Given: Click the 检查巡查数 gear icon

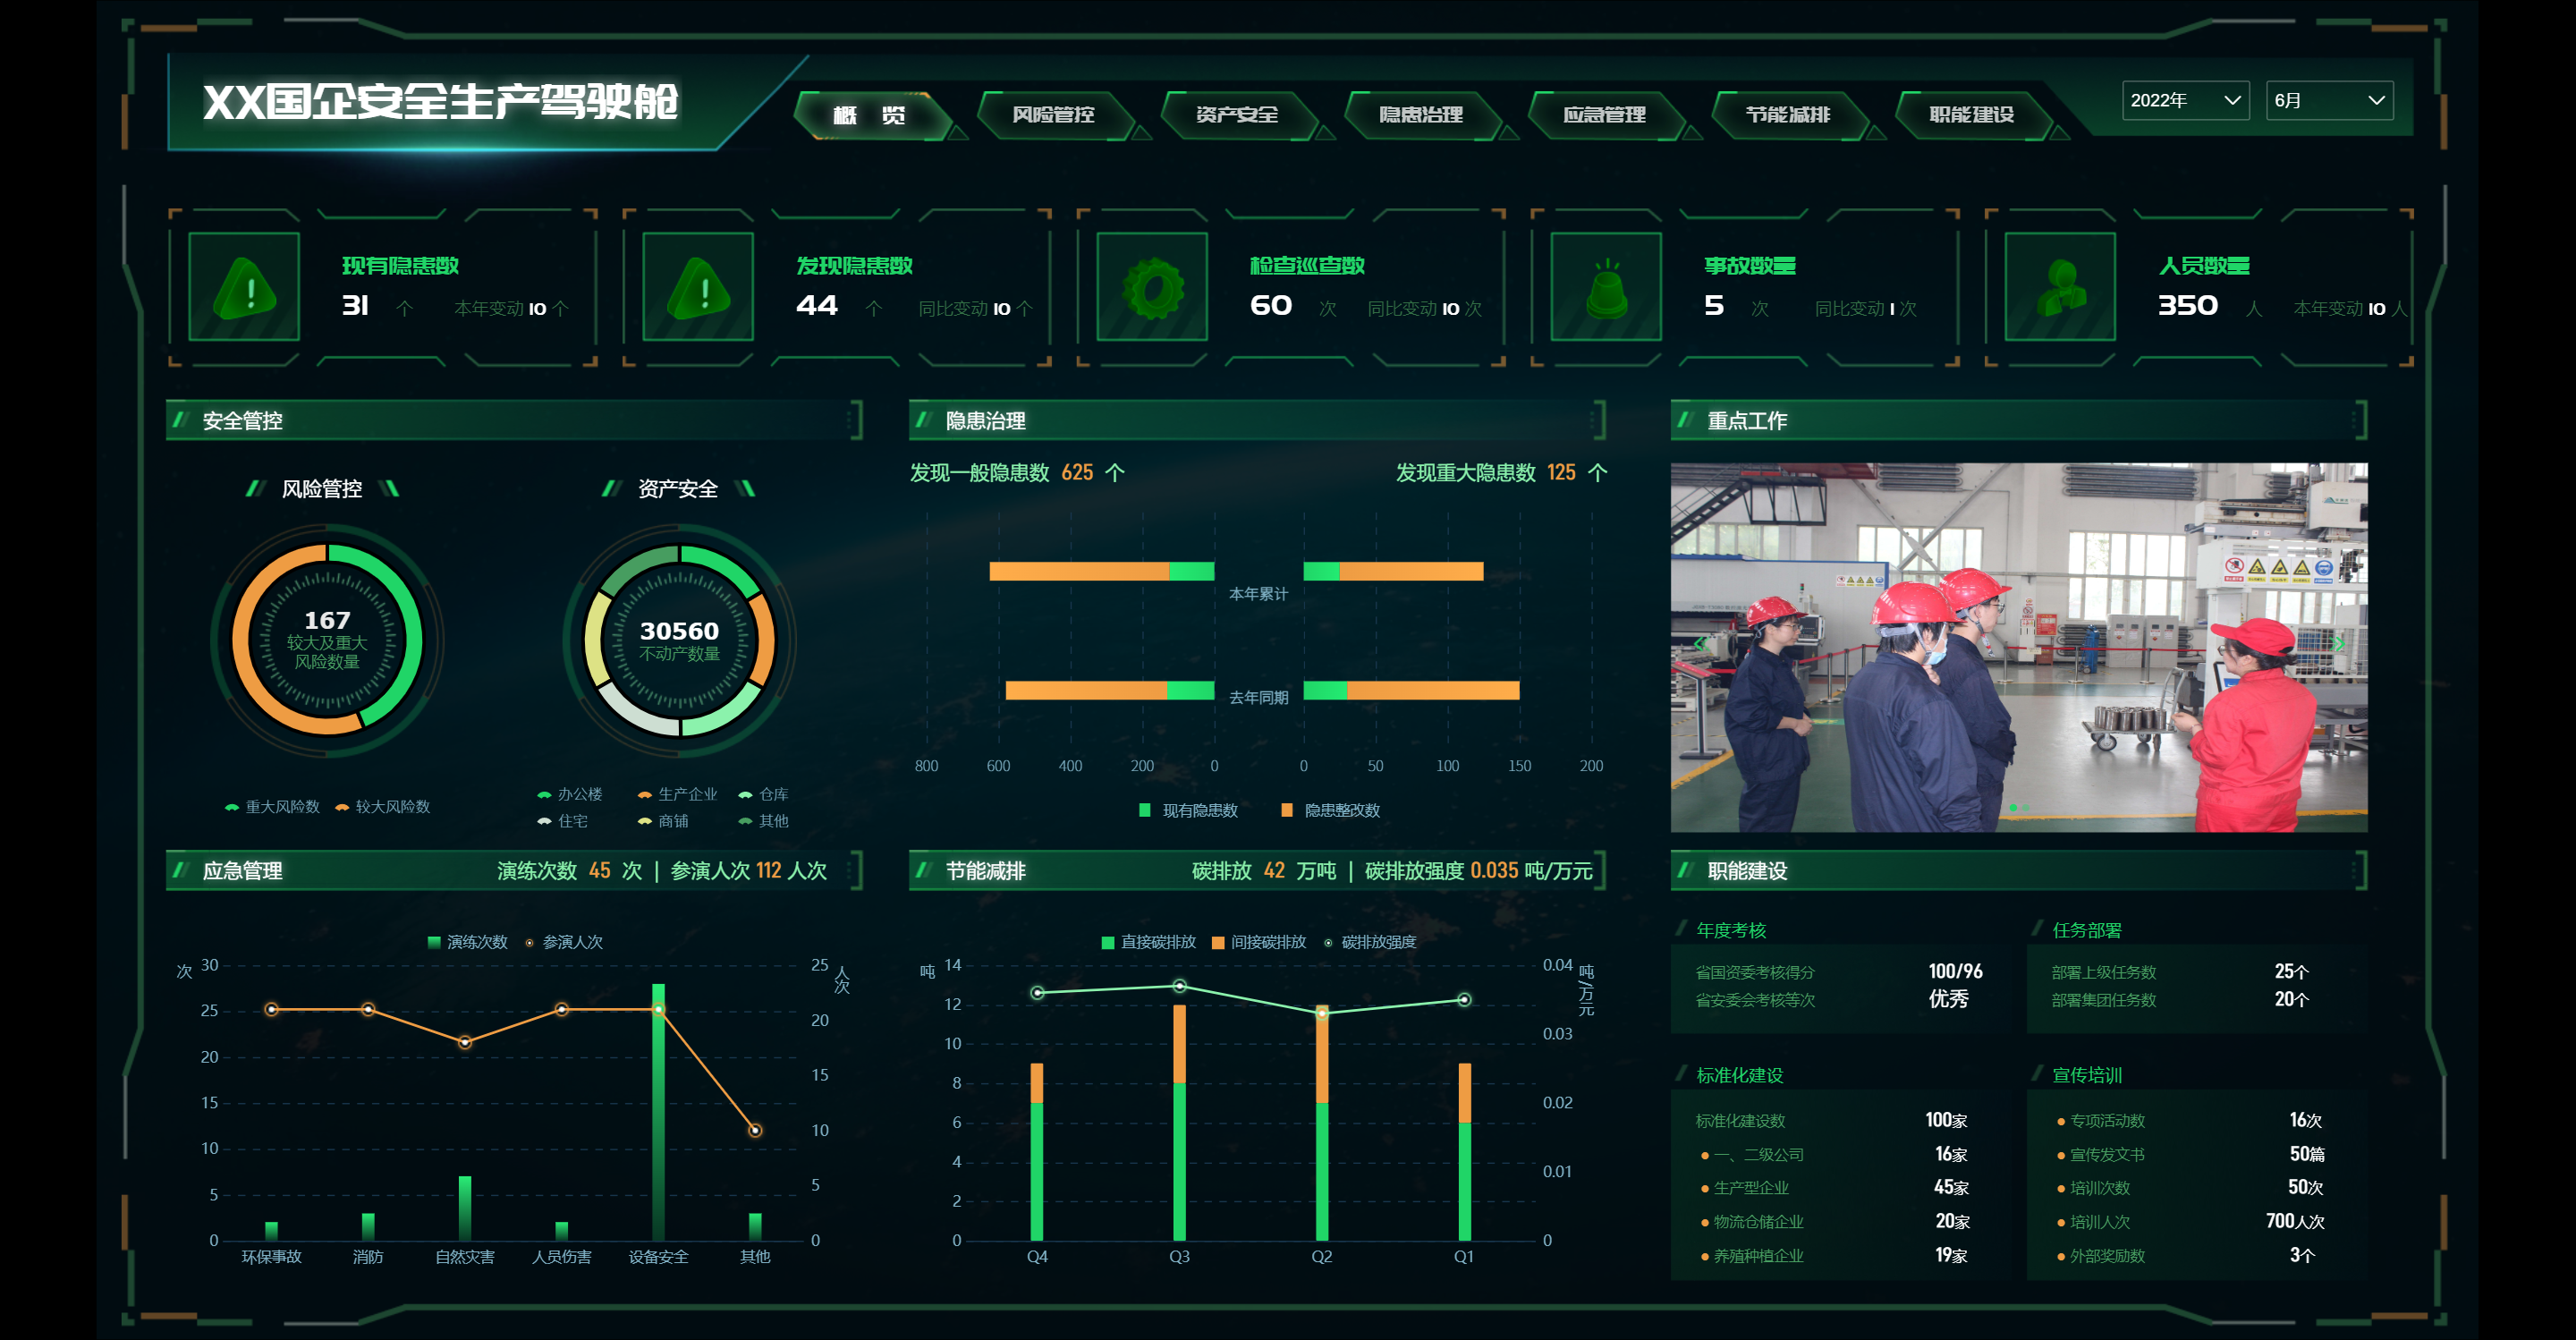Looking at the screenshot, I should (x=1152, y=287).
